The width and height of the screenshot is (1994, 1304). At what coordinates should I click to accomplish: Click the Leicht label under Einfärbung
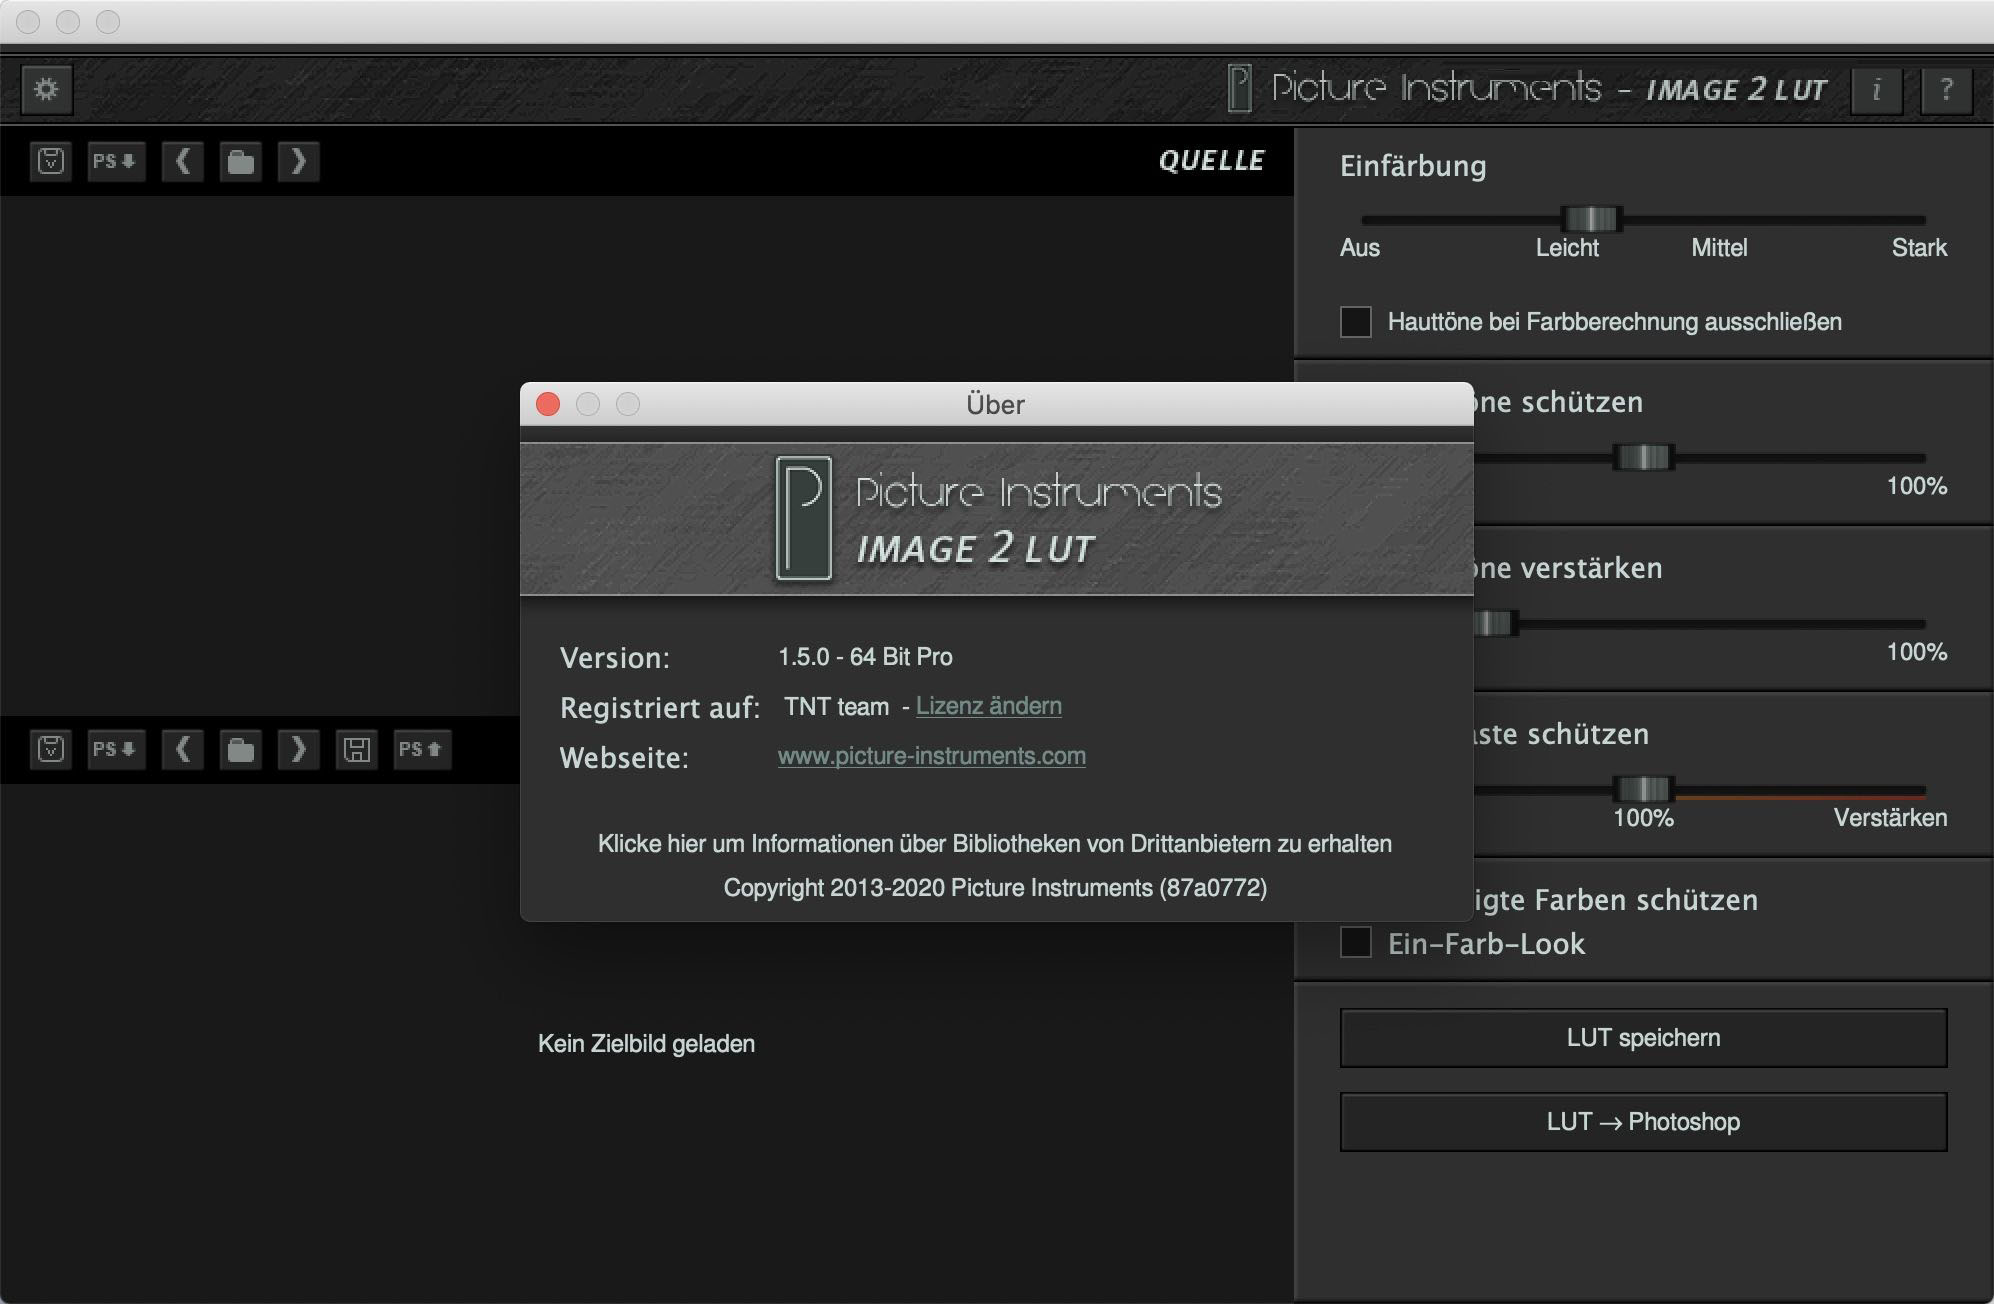point(1567,248)
